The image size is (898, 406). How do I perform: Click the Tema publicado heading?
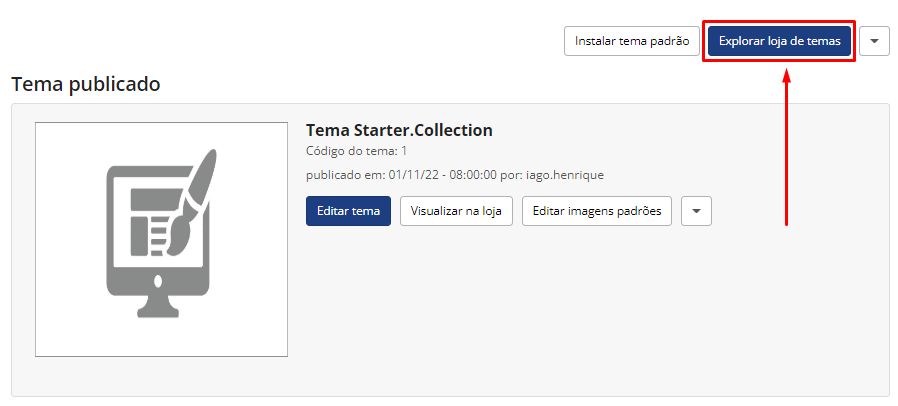pos(86,84)
